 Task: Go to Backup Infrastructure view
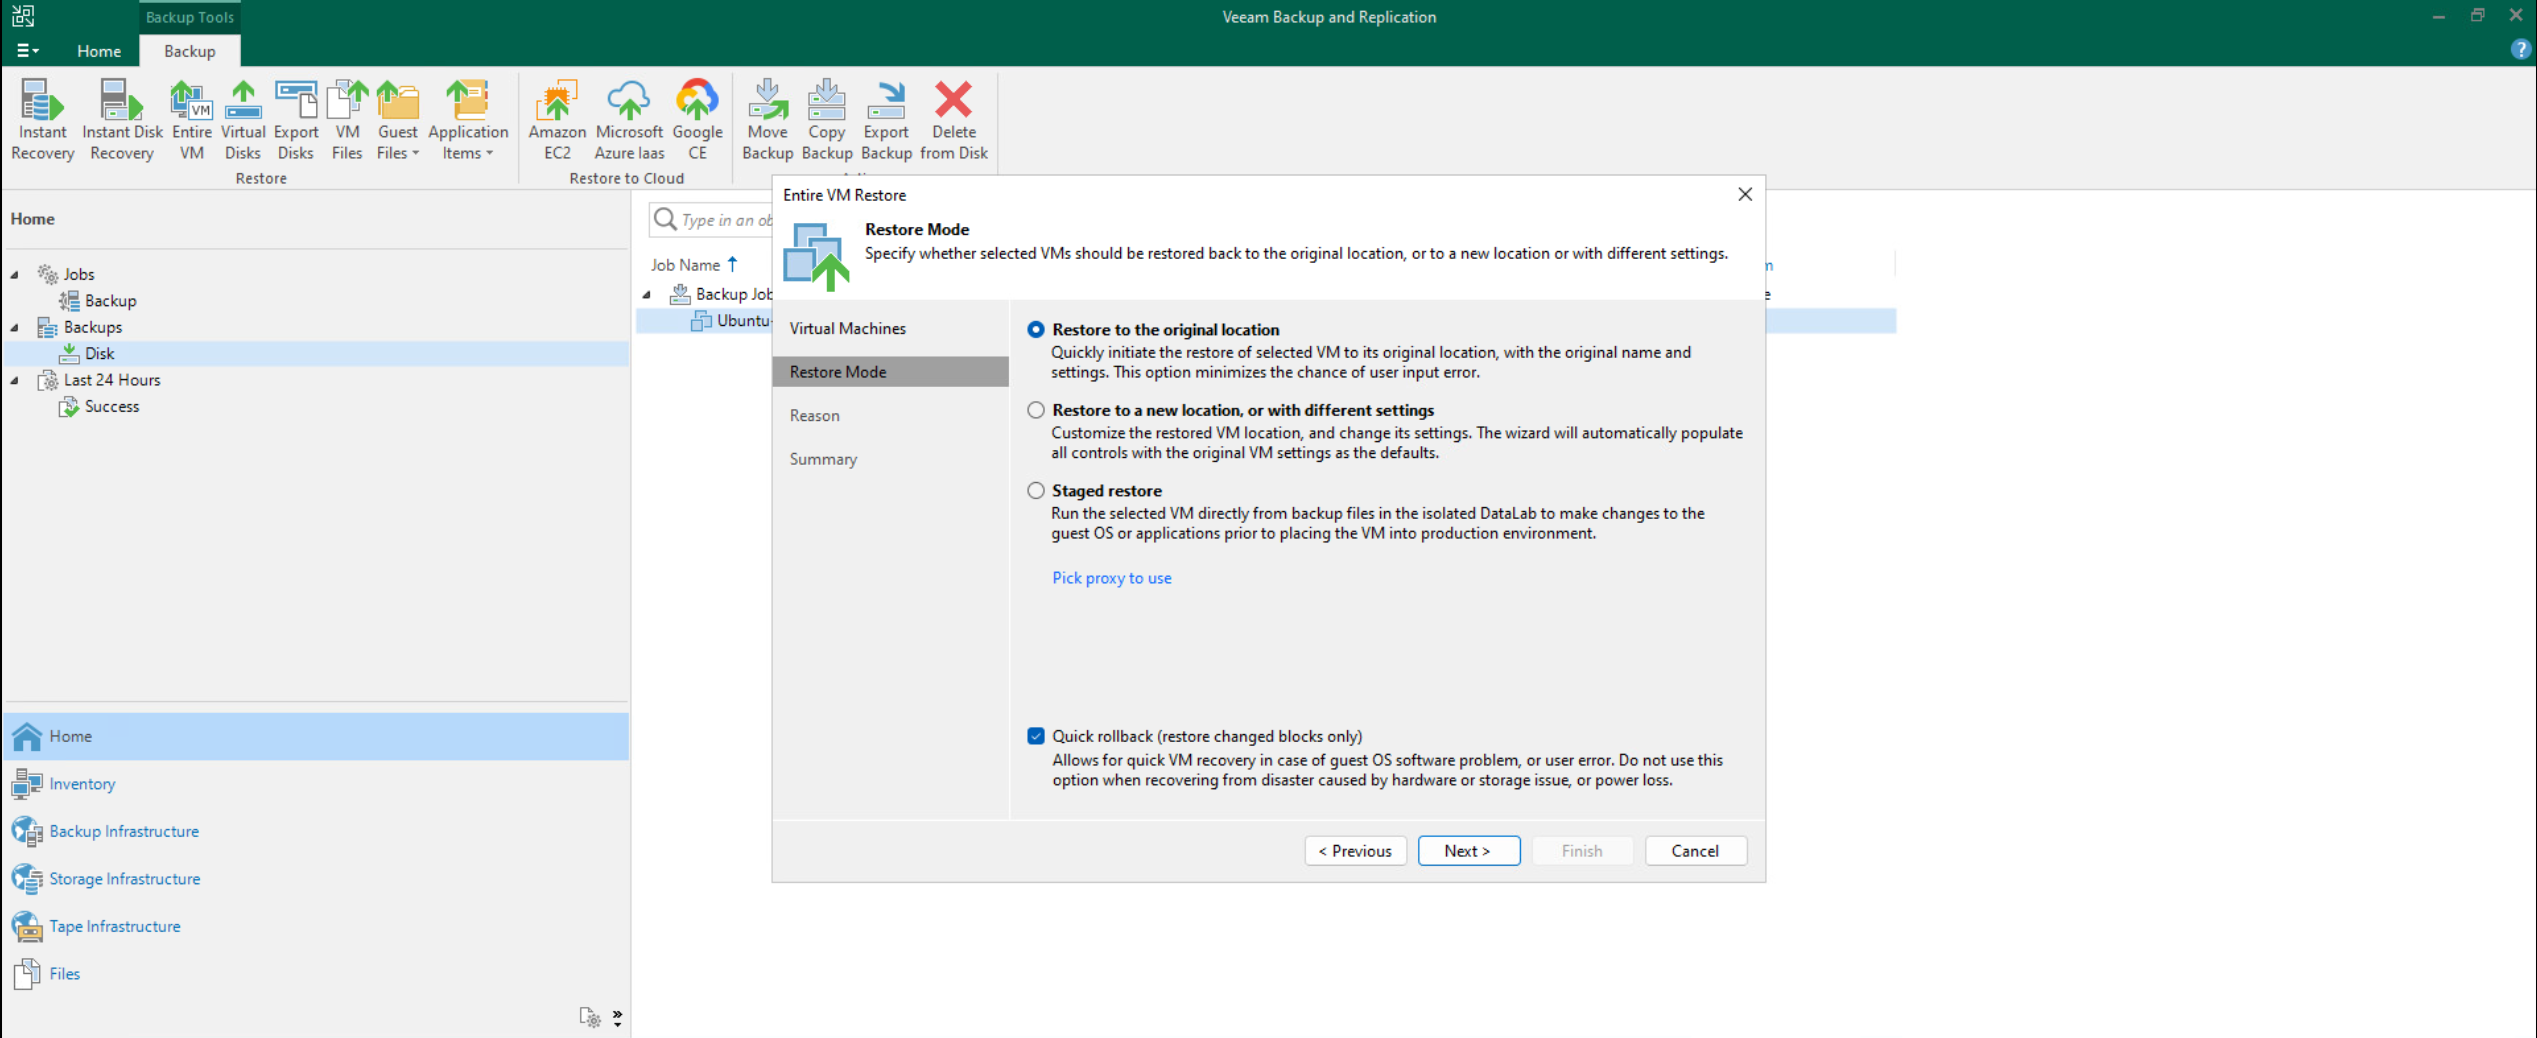(x=124, y=831)
